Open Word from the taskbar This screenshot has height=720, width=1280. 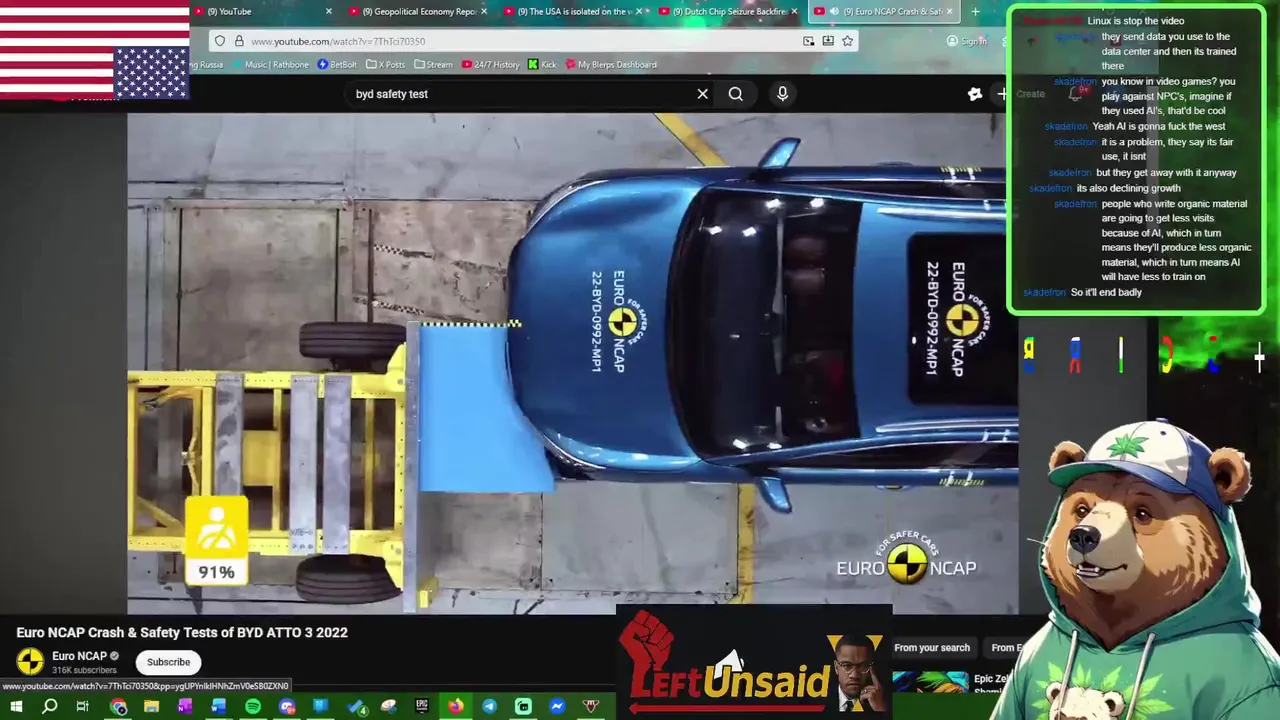[x=218, y=707]
